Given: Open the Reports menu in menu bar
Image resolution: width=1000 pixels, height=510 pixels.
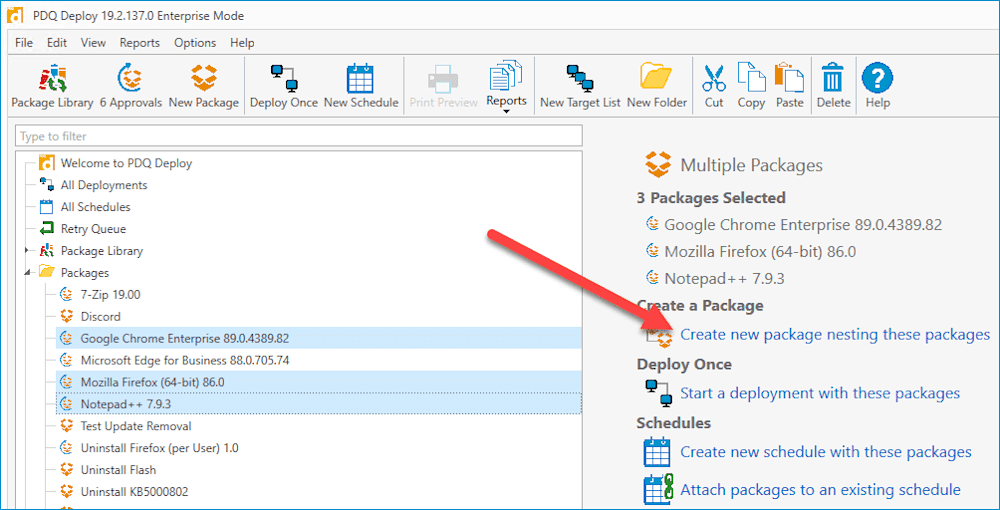Looking at the screenshot, I should pos(140,43).
